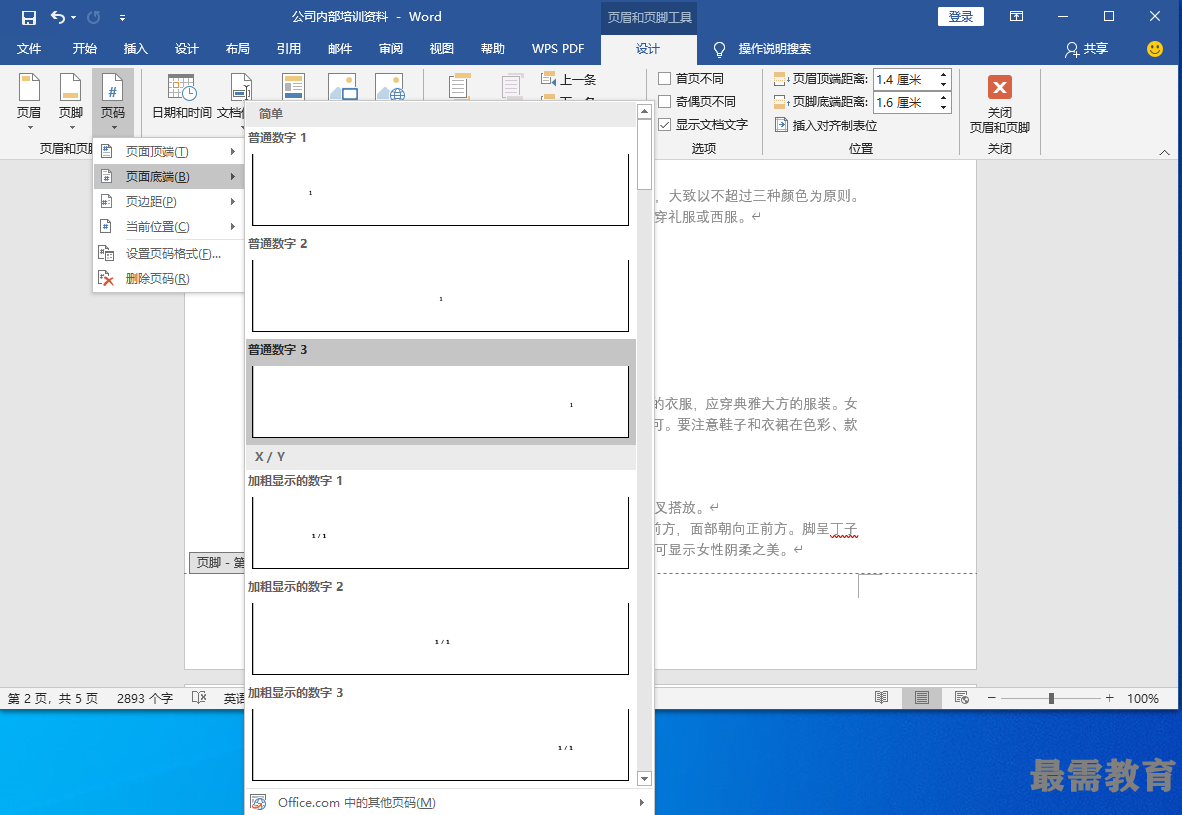Viewport: 1182px width, 815px height.
Task: Switch to Read Mode view icon
Action: (881, 698)
